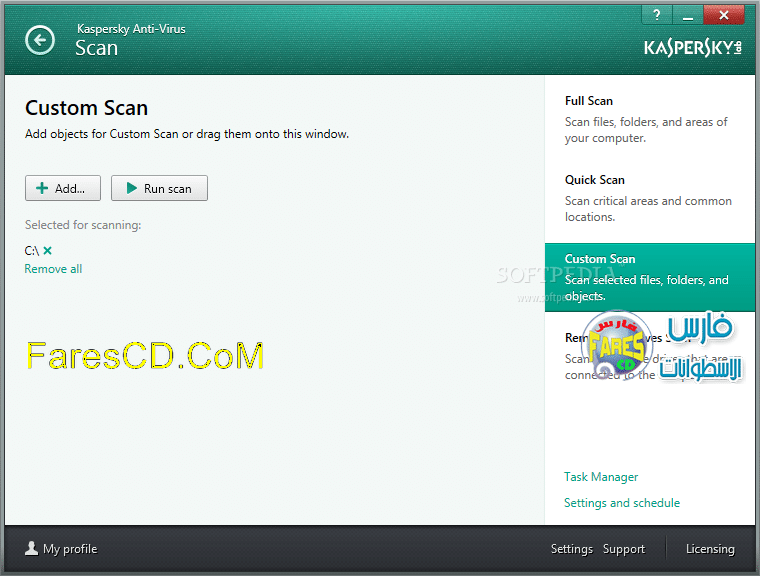Image resolution: width=760 pixels, height=576 pixels.
Task: Start scanning with Run scan button
Action: [159, 188]
